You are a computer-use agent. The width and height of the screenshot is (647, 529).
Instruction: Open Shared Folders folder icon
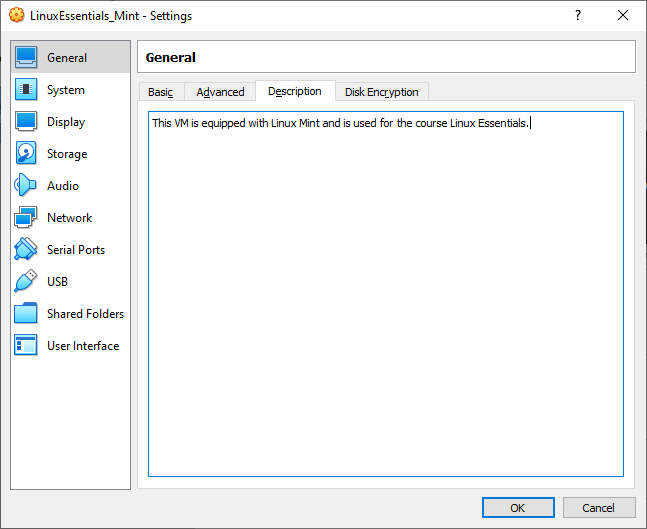pyautogui.click(x=26, y=313)
